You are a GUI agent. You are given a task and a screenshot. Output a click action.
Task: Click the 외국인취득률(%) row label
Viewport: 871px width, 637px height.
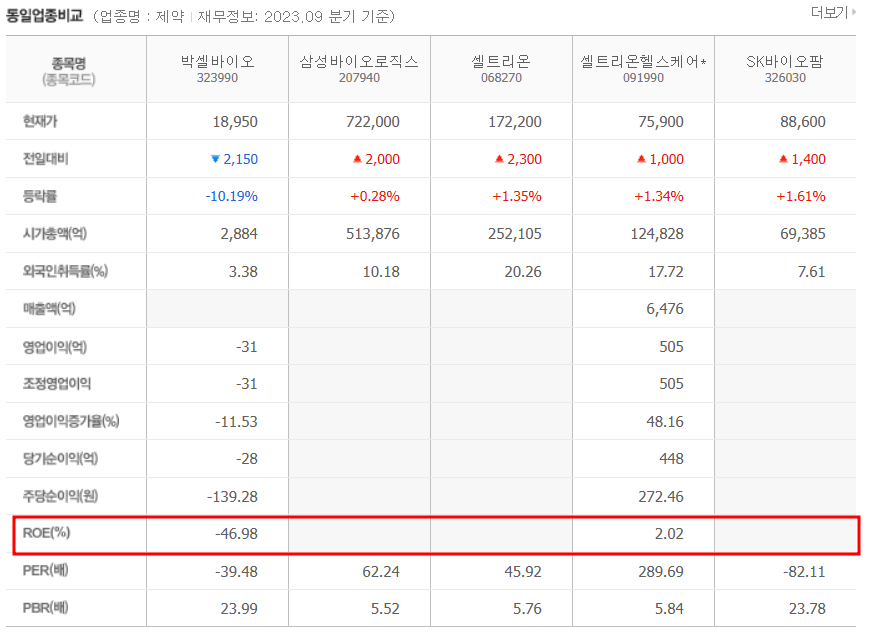pyautogui.click(x=65, y=271)
